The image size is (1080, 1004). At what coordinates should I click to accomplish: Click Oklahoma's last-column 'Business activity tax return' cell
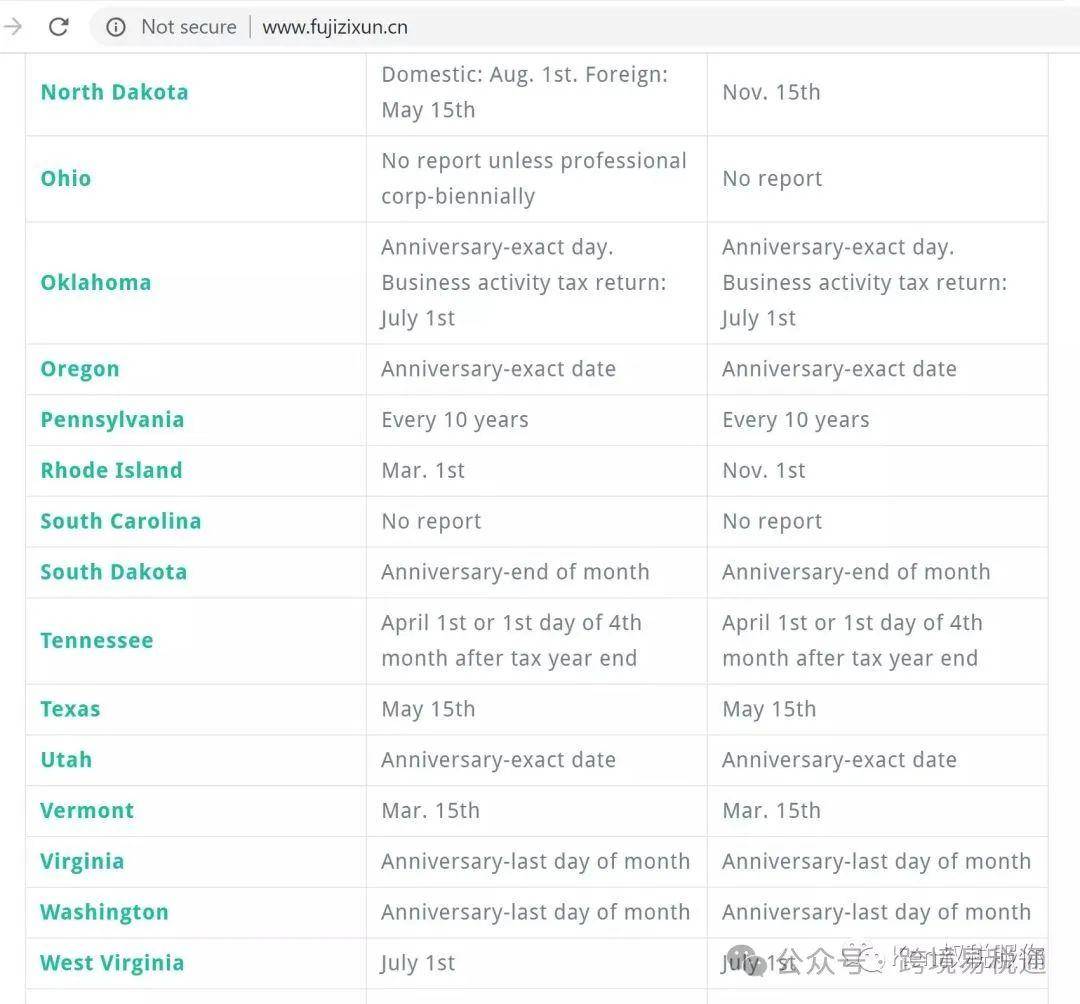coord(878,283)
